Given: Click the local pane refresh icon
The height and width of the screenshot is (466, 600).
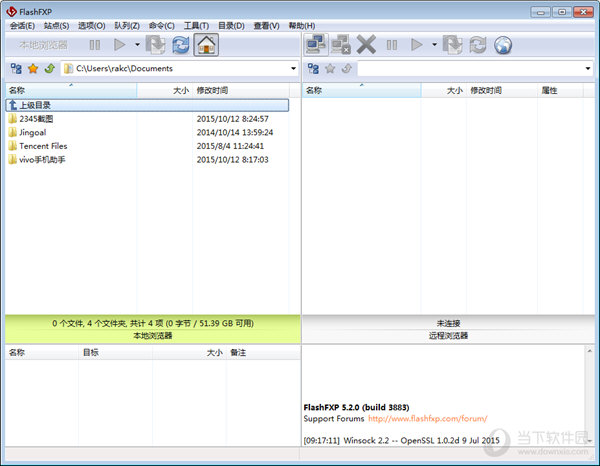Looking at the screenshot, I should click(x=181, y=45).
